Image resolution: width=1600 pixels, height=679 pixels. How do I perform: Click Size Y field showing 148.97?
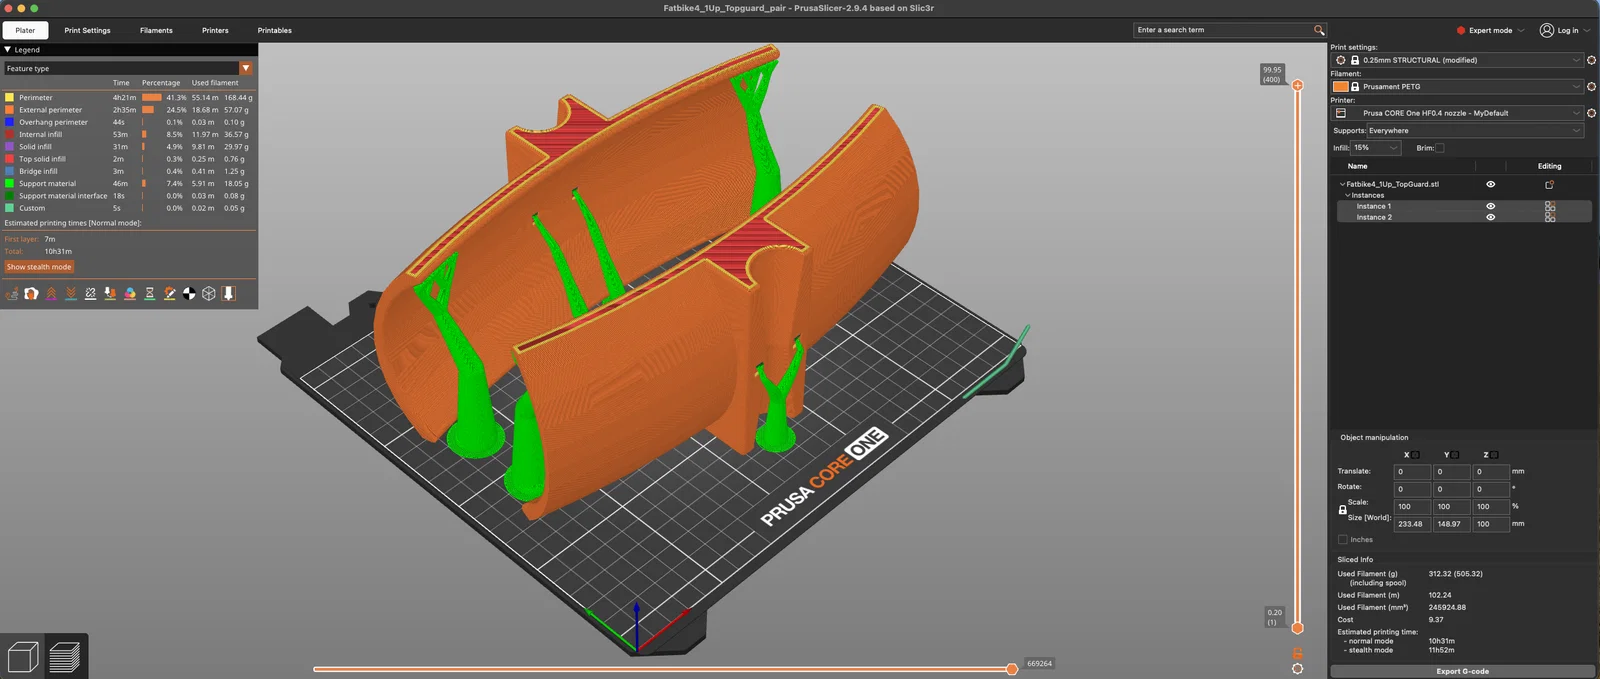1452,524
